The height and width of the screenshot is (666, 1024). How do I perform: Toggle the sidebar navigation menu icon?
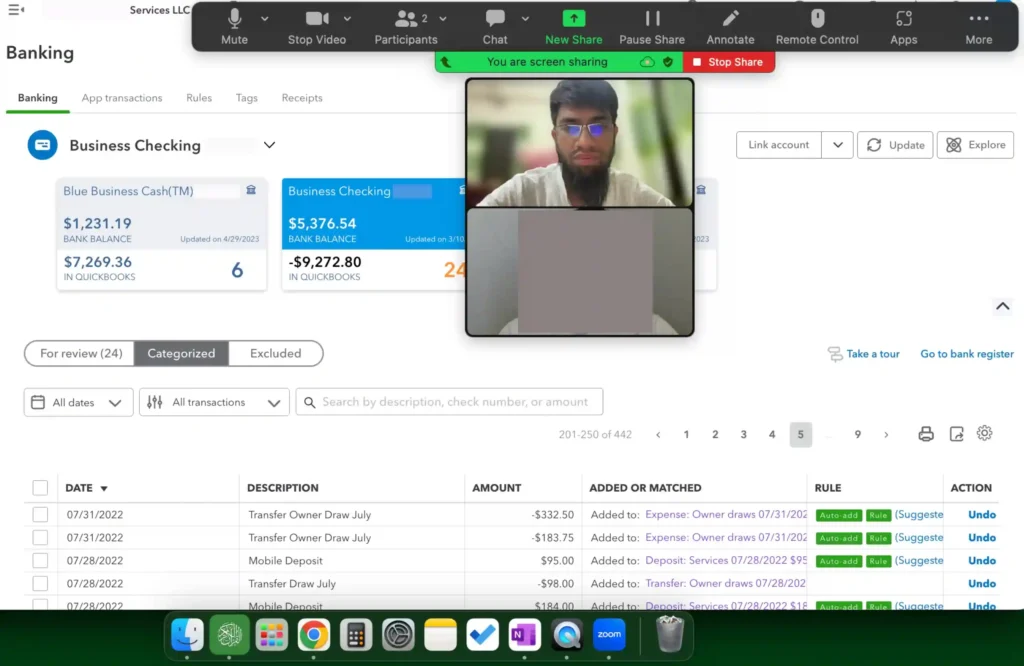click(x=16, y=10)
